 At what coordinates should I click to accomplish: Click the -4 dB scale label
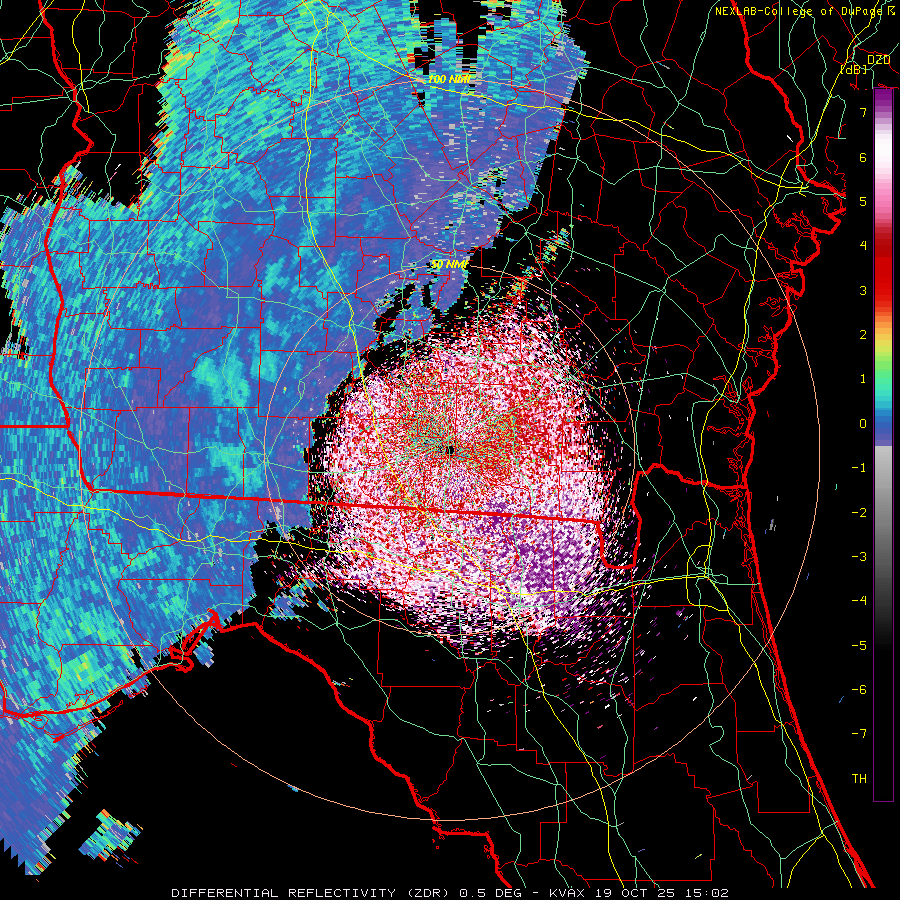859,601
